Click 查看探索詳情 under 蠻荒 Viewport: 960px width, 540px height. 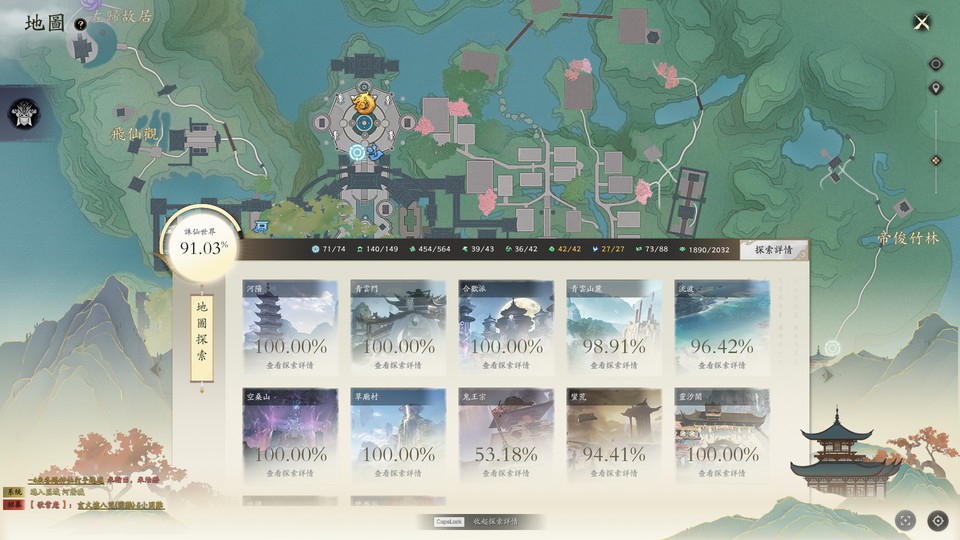[614, 473]
